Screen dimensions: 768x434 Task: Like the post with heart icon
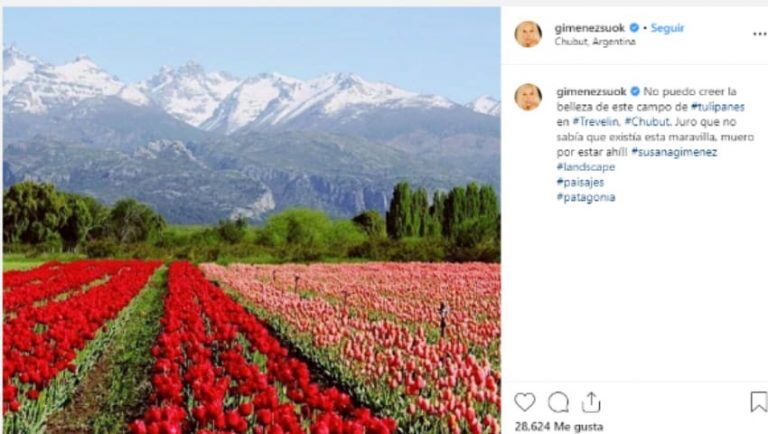point(525,402)
